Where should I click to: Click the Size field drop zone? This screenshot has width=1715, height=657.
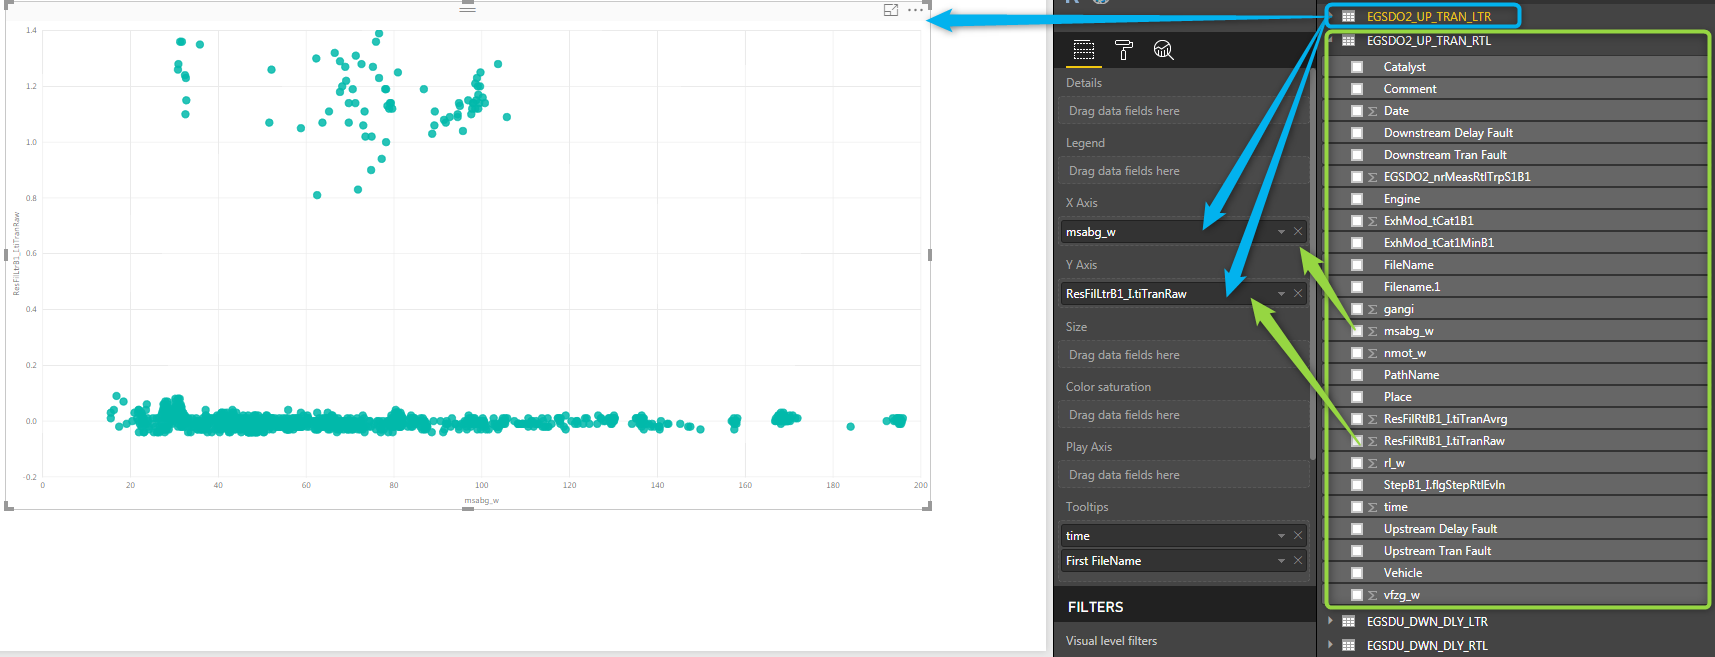[1184, 355]
